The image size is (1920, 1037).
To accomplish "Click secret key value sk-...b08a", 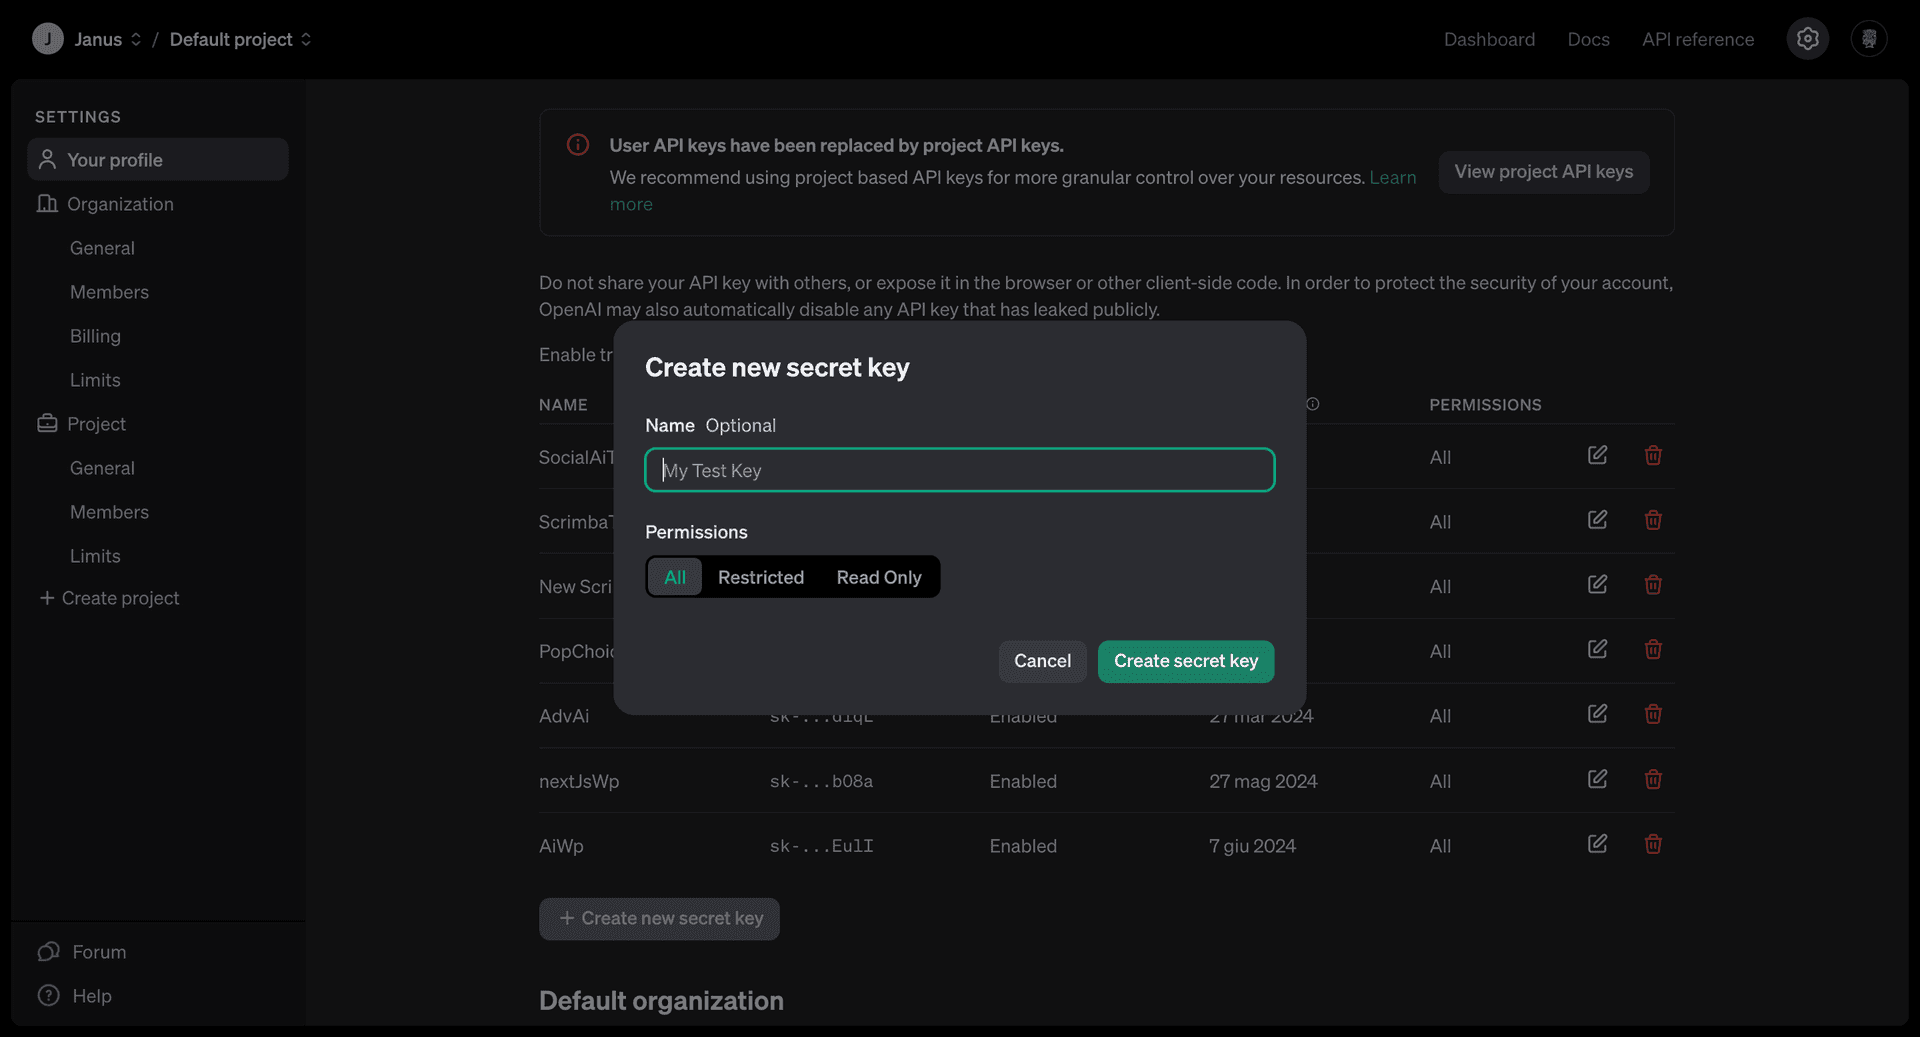I will point(821,781).
